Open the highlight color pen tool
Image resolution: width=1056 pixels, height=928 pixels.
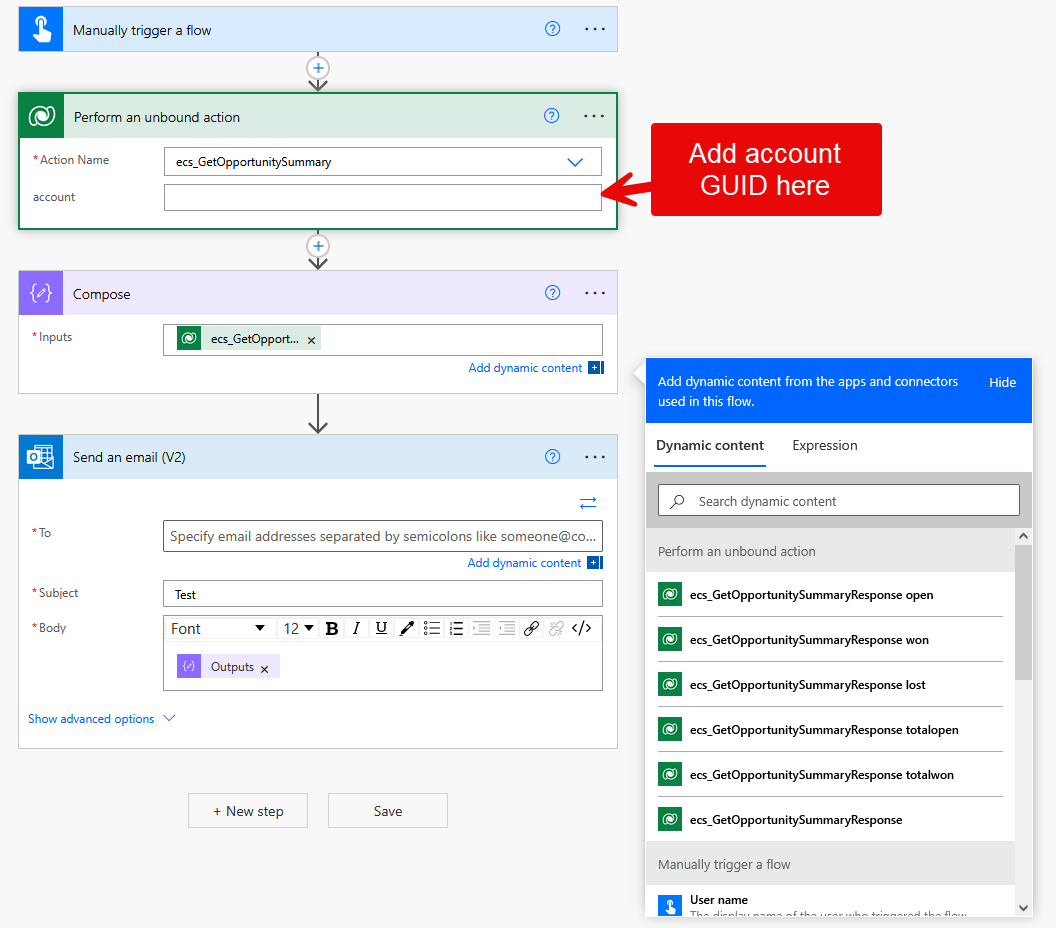pos(406,628)
